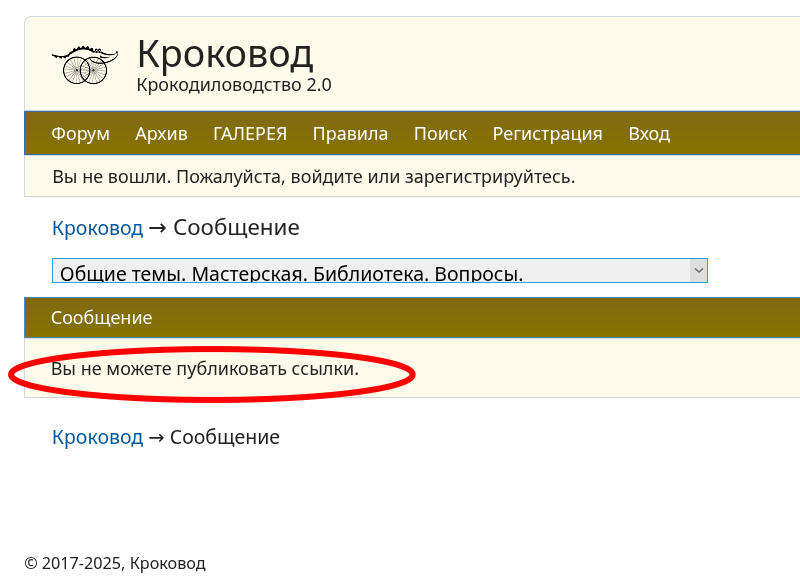Screen dimensions: 800x588
Task: Click the large "Кроковод" site title
Action: point(224,53)
